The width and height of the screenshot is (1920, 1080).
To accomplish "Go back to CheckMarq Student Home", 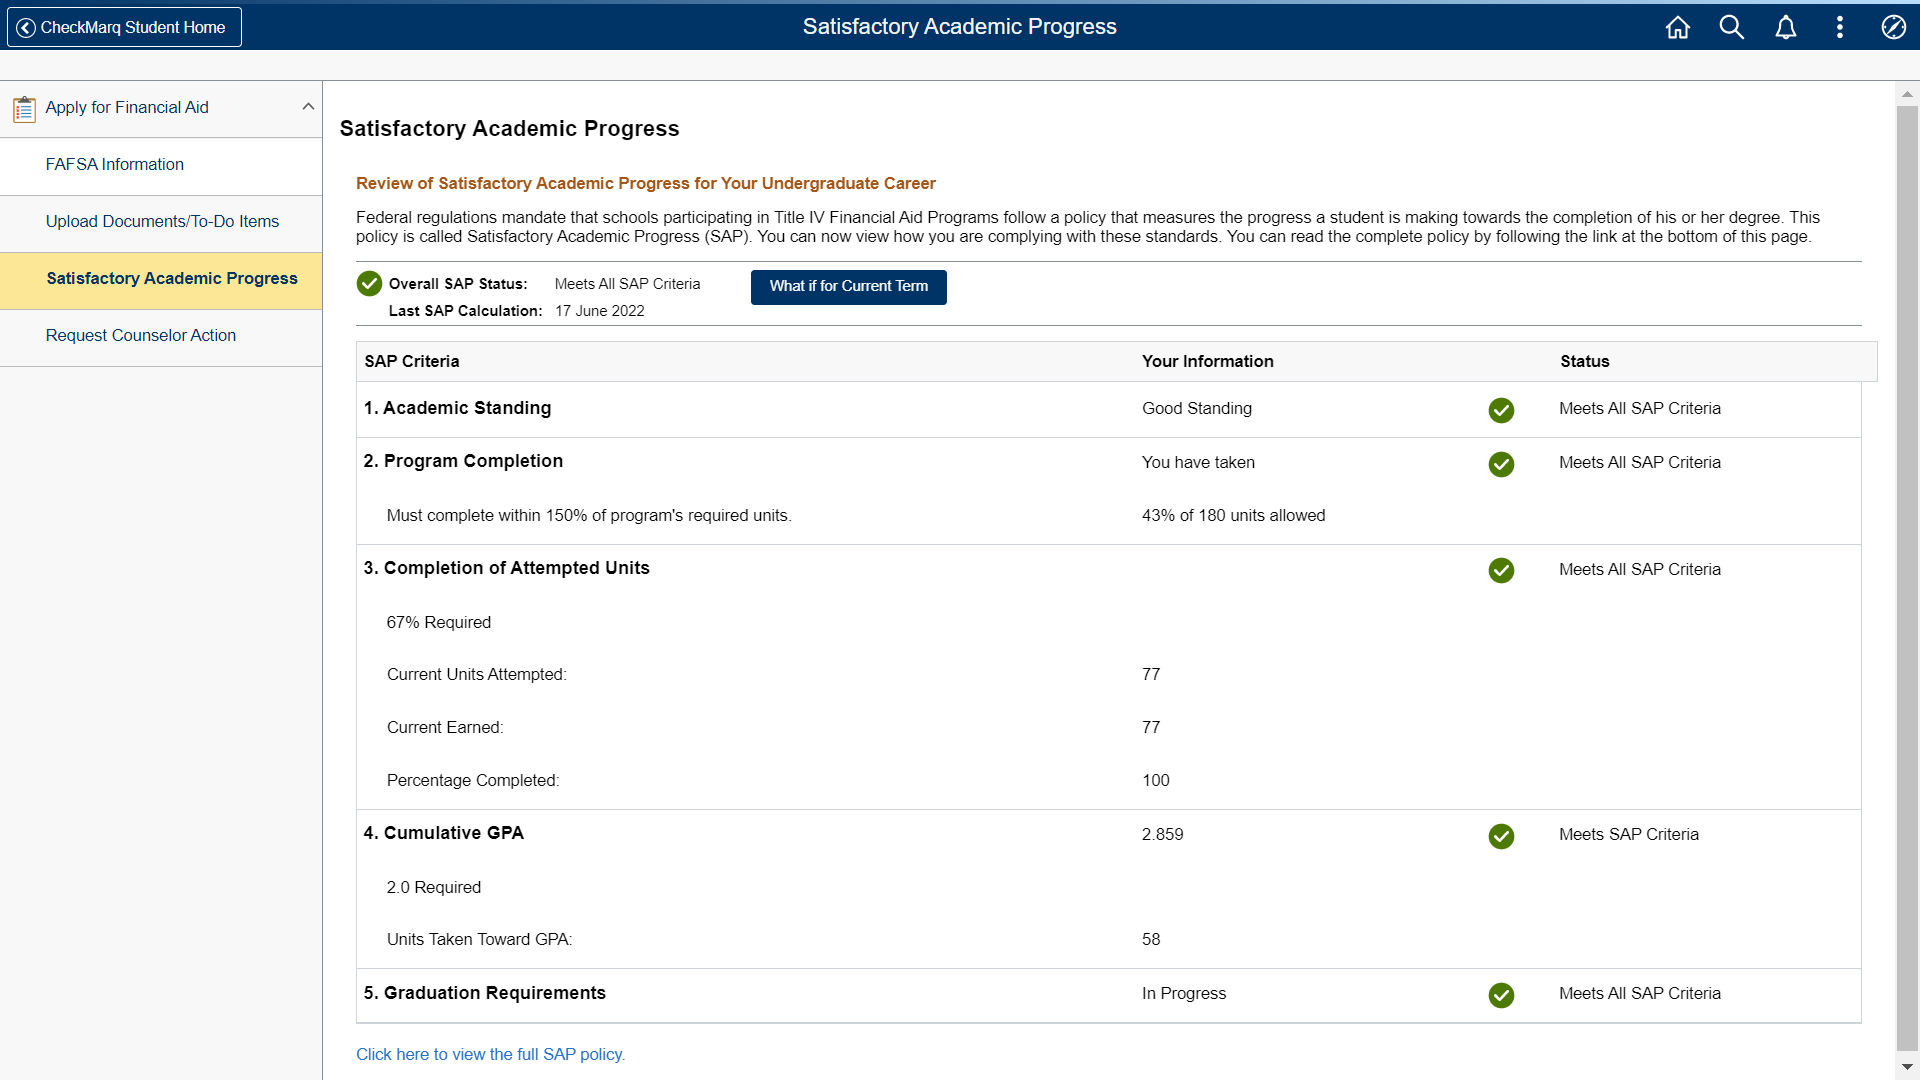I will [x=124, y=27].
